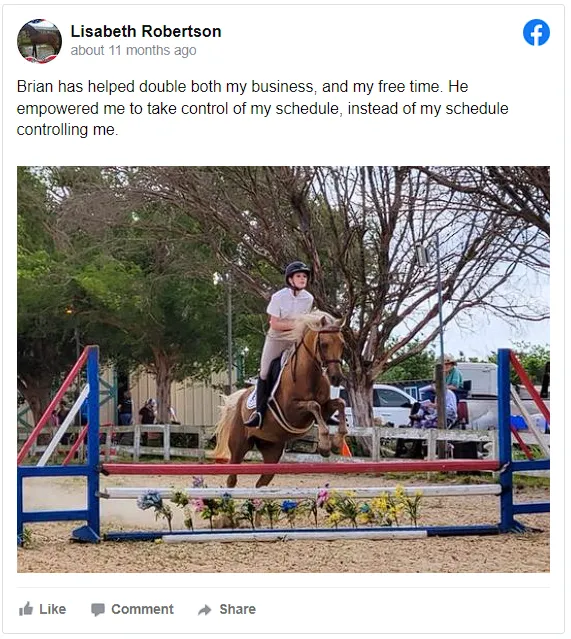Screen dimensions: 571x639
Task: Click the person wearing a cowboy hat
Action: (451, 373)
